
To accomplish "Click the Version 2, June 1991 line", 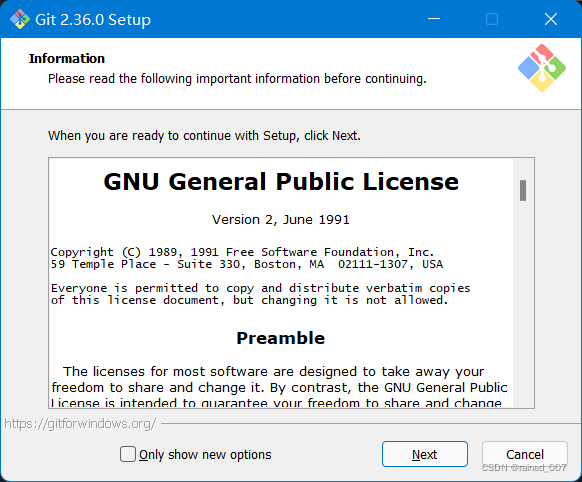I will (281, 220).
